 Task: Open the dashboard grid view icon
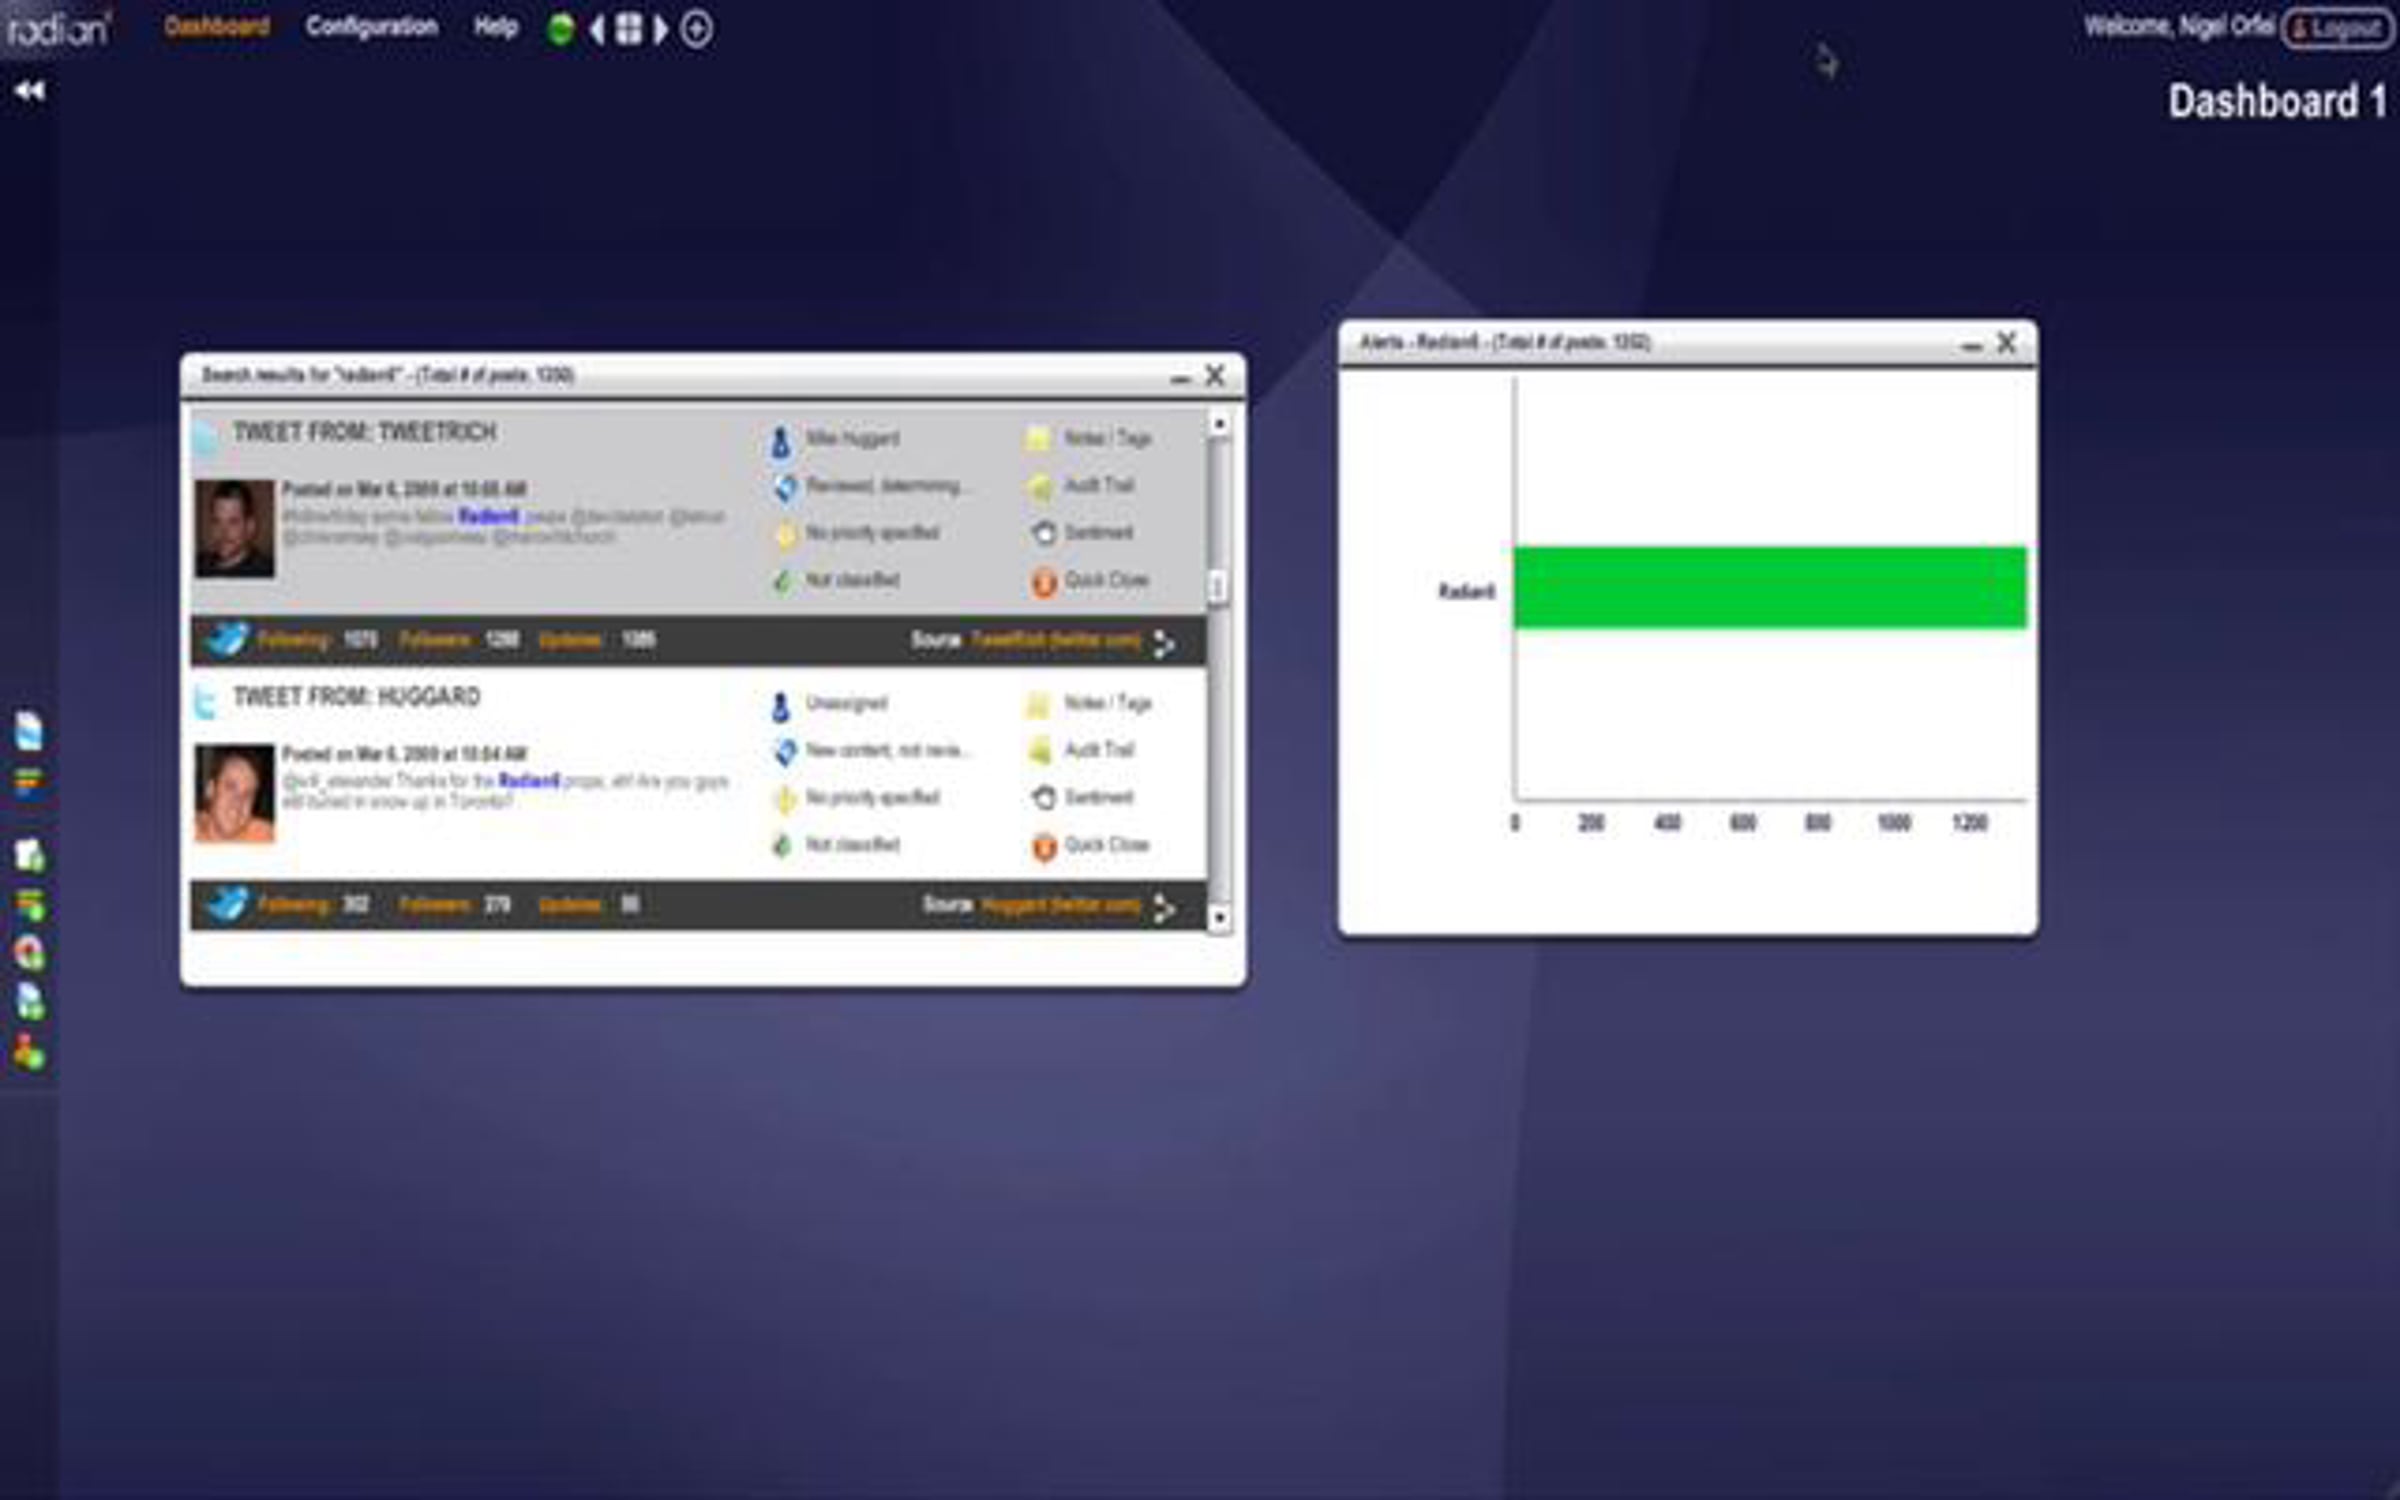tap(629, 29)
